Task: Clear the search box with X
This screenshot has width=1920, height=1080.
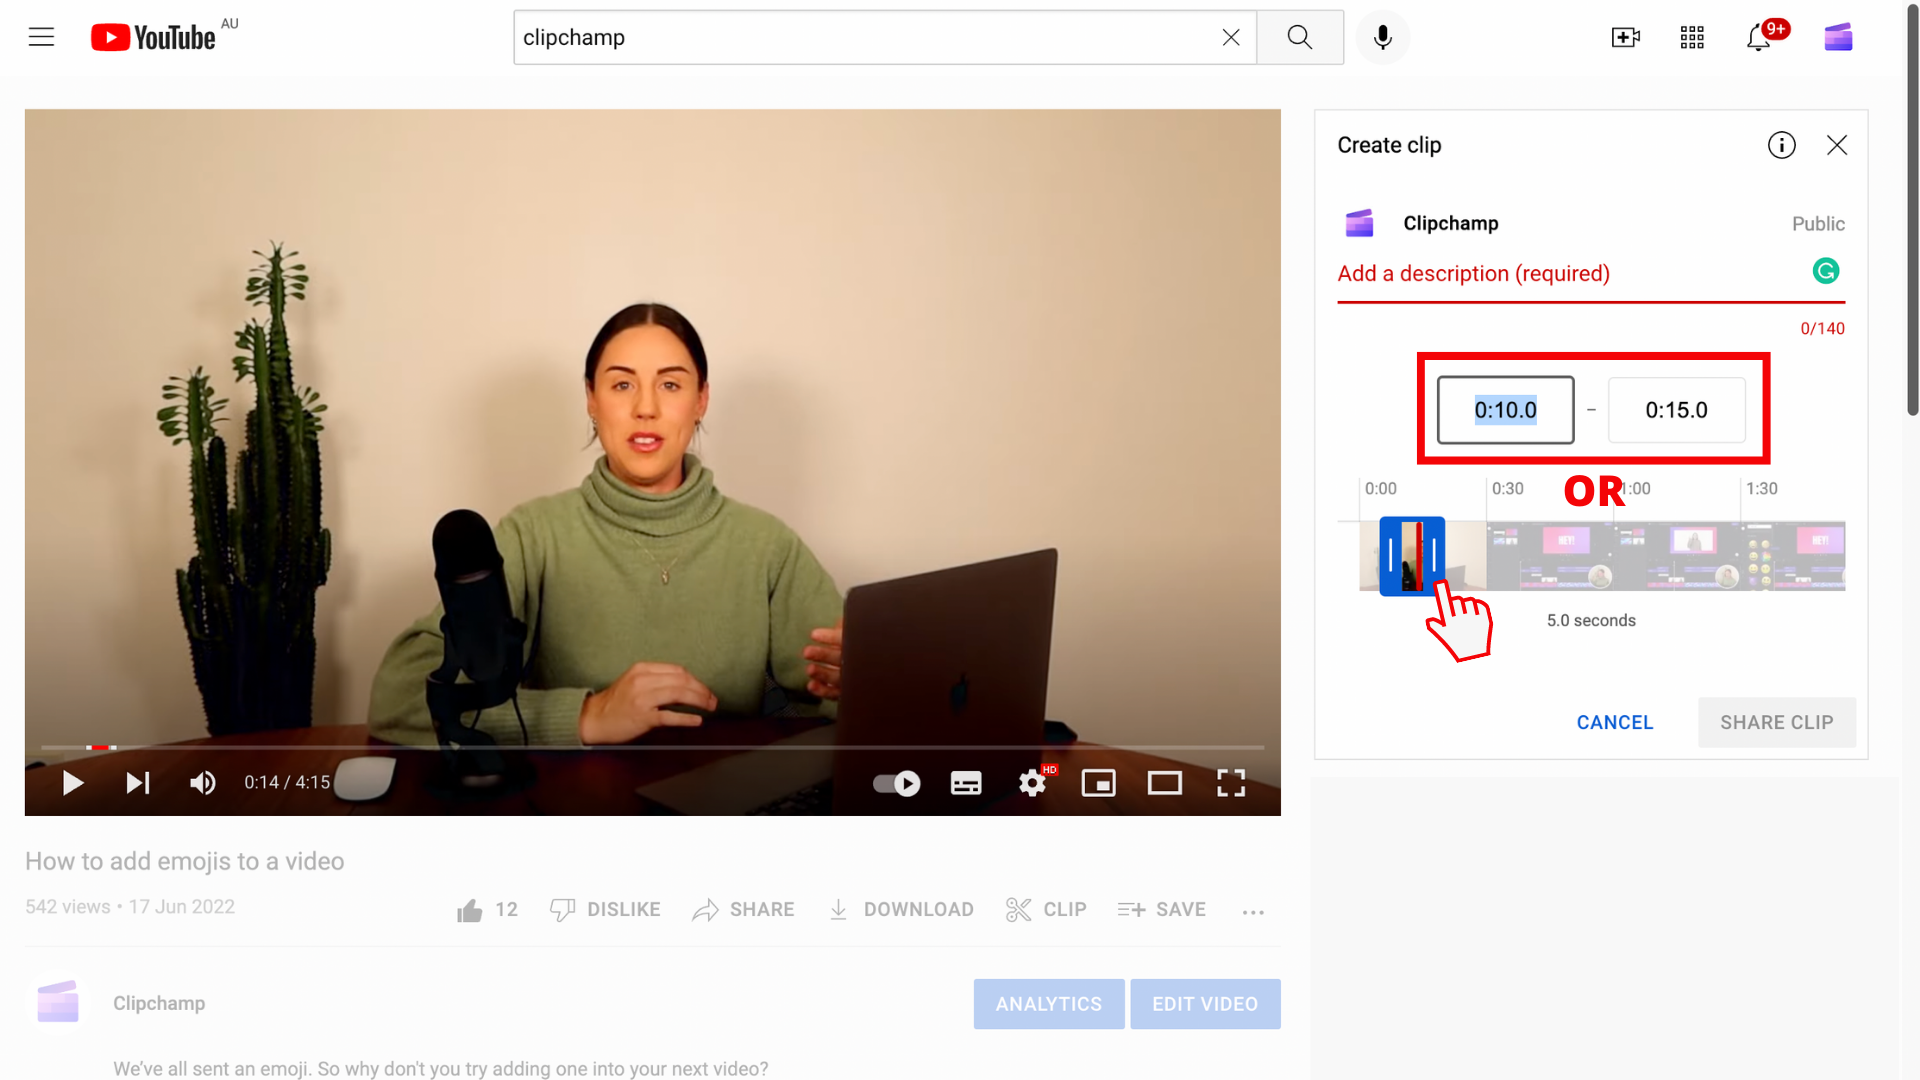Action: pyautogui.click(x=1231, y=38)
